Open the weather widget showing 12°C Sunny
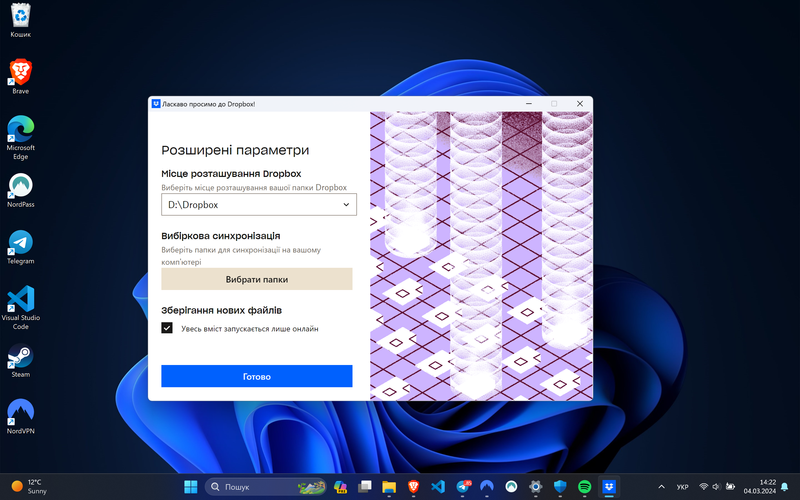 (x=30, y=486)
